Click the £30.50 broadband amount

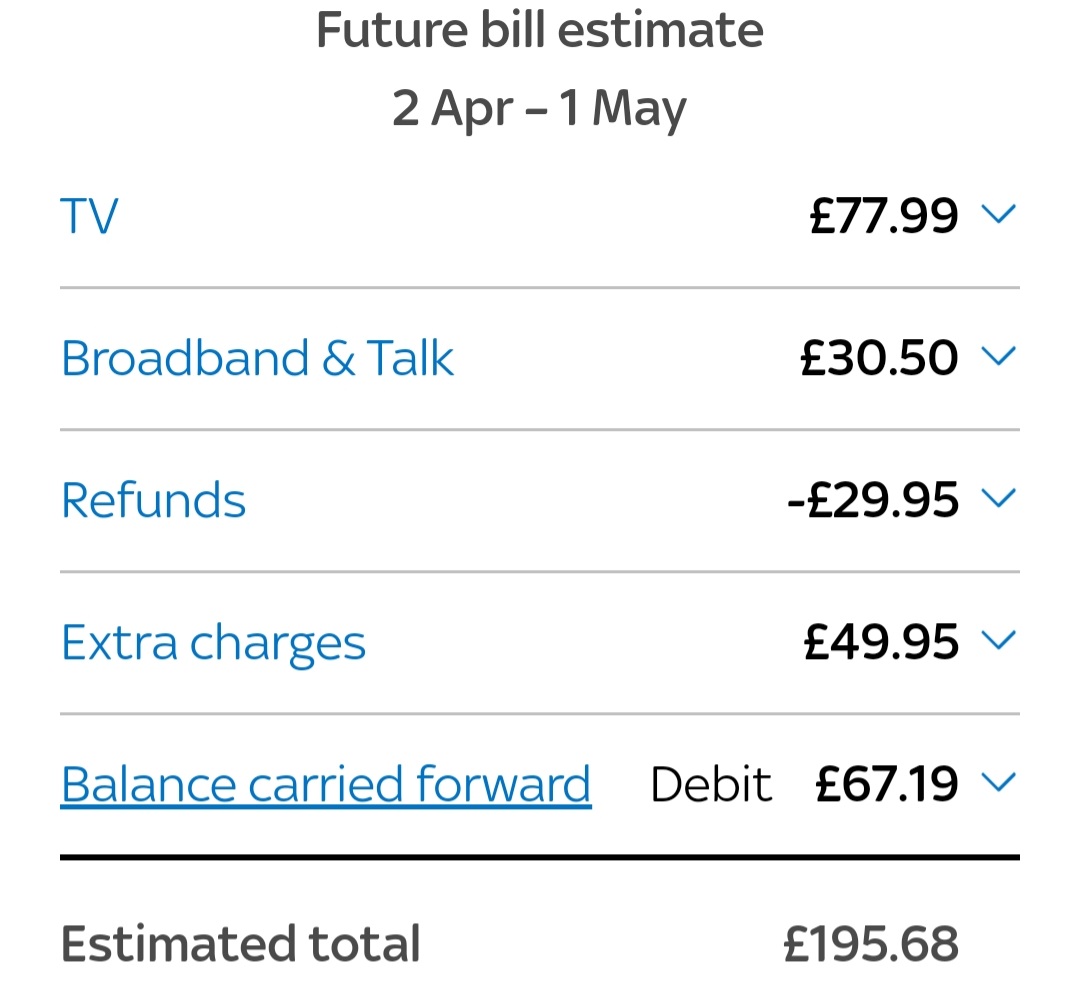[879, 358]
